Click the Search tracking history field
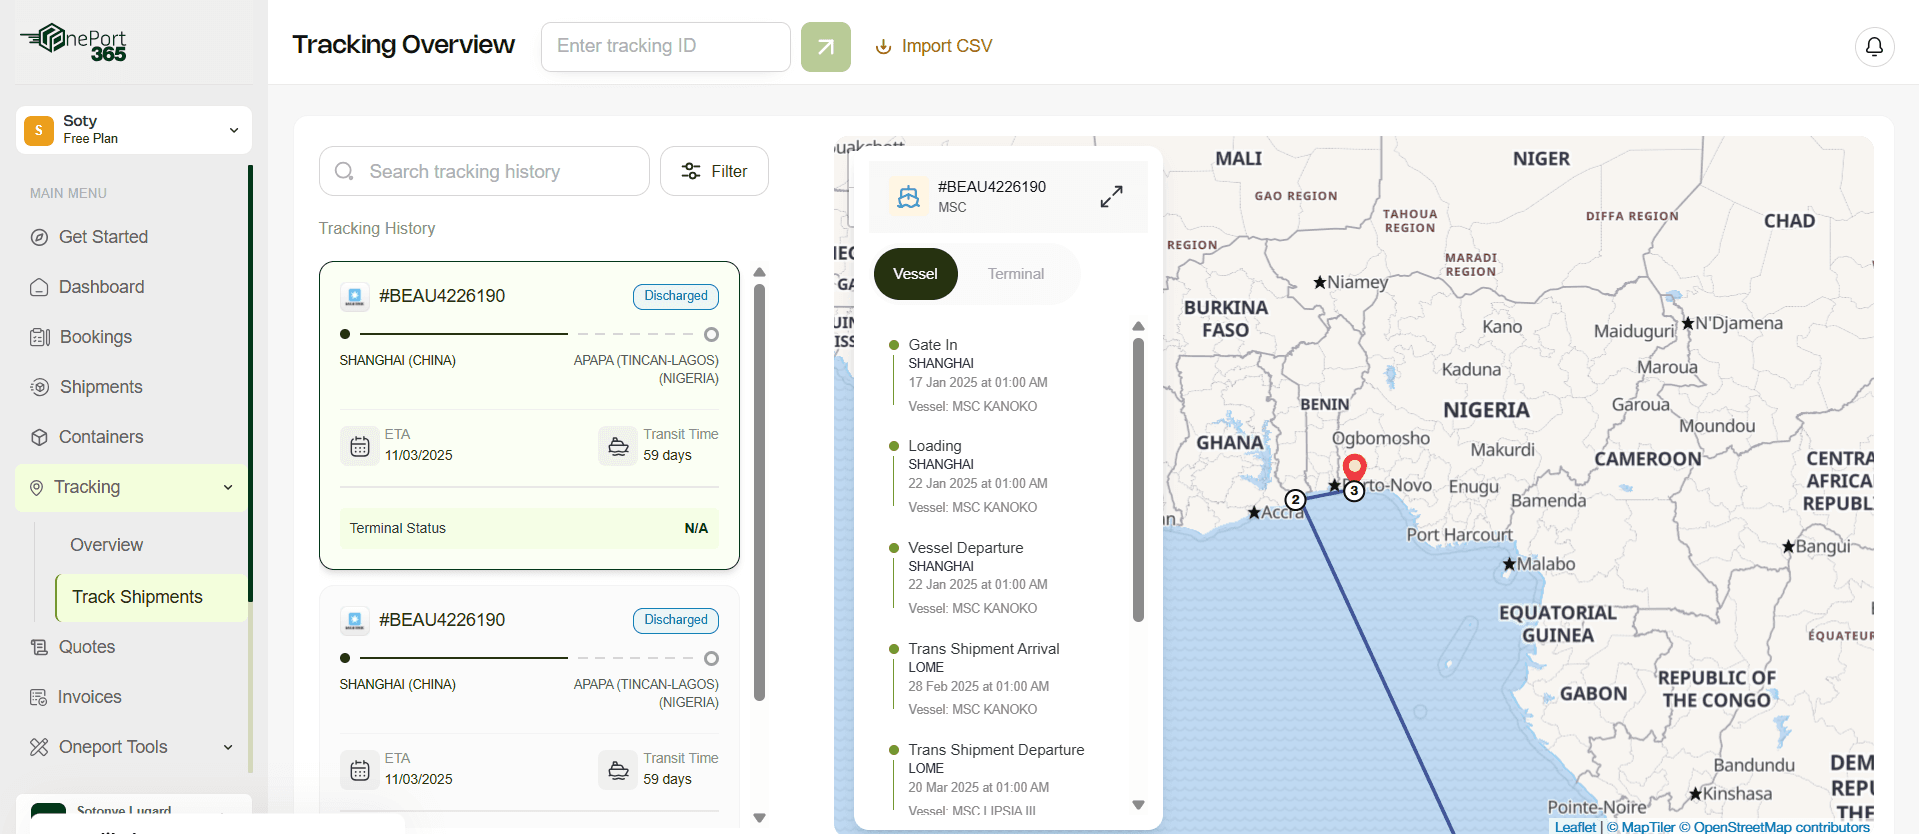1919x834 pixels. (484, 171)
